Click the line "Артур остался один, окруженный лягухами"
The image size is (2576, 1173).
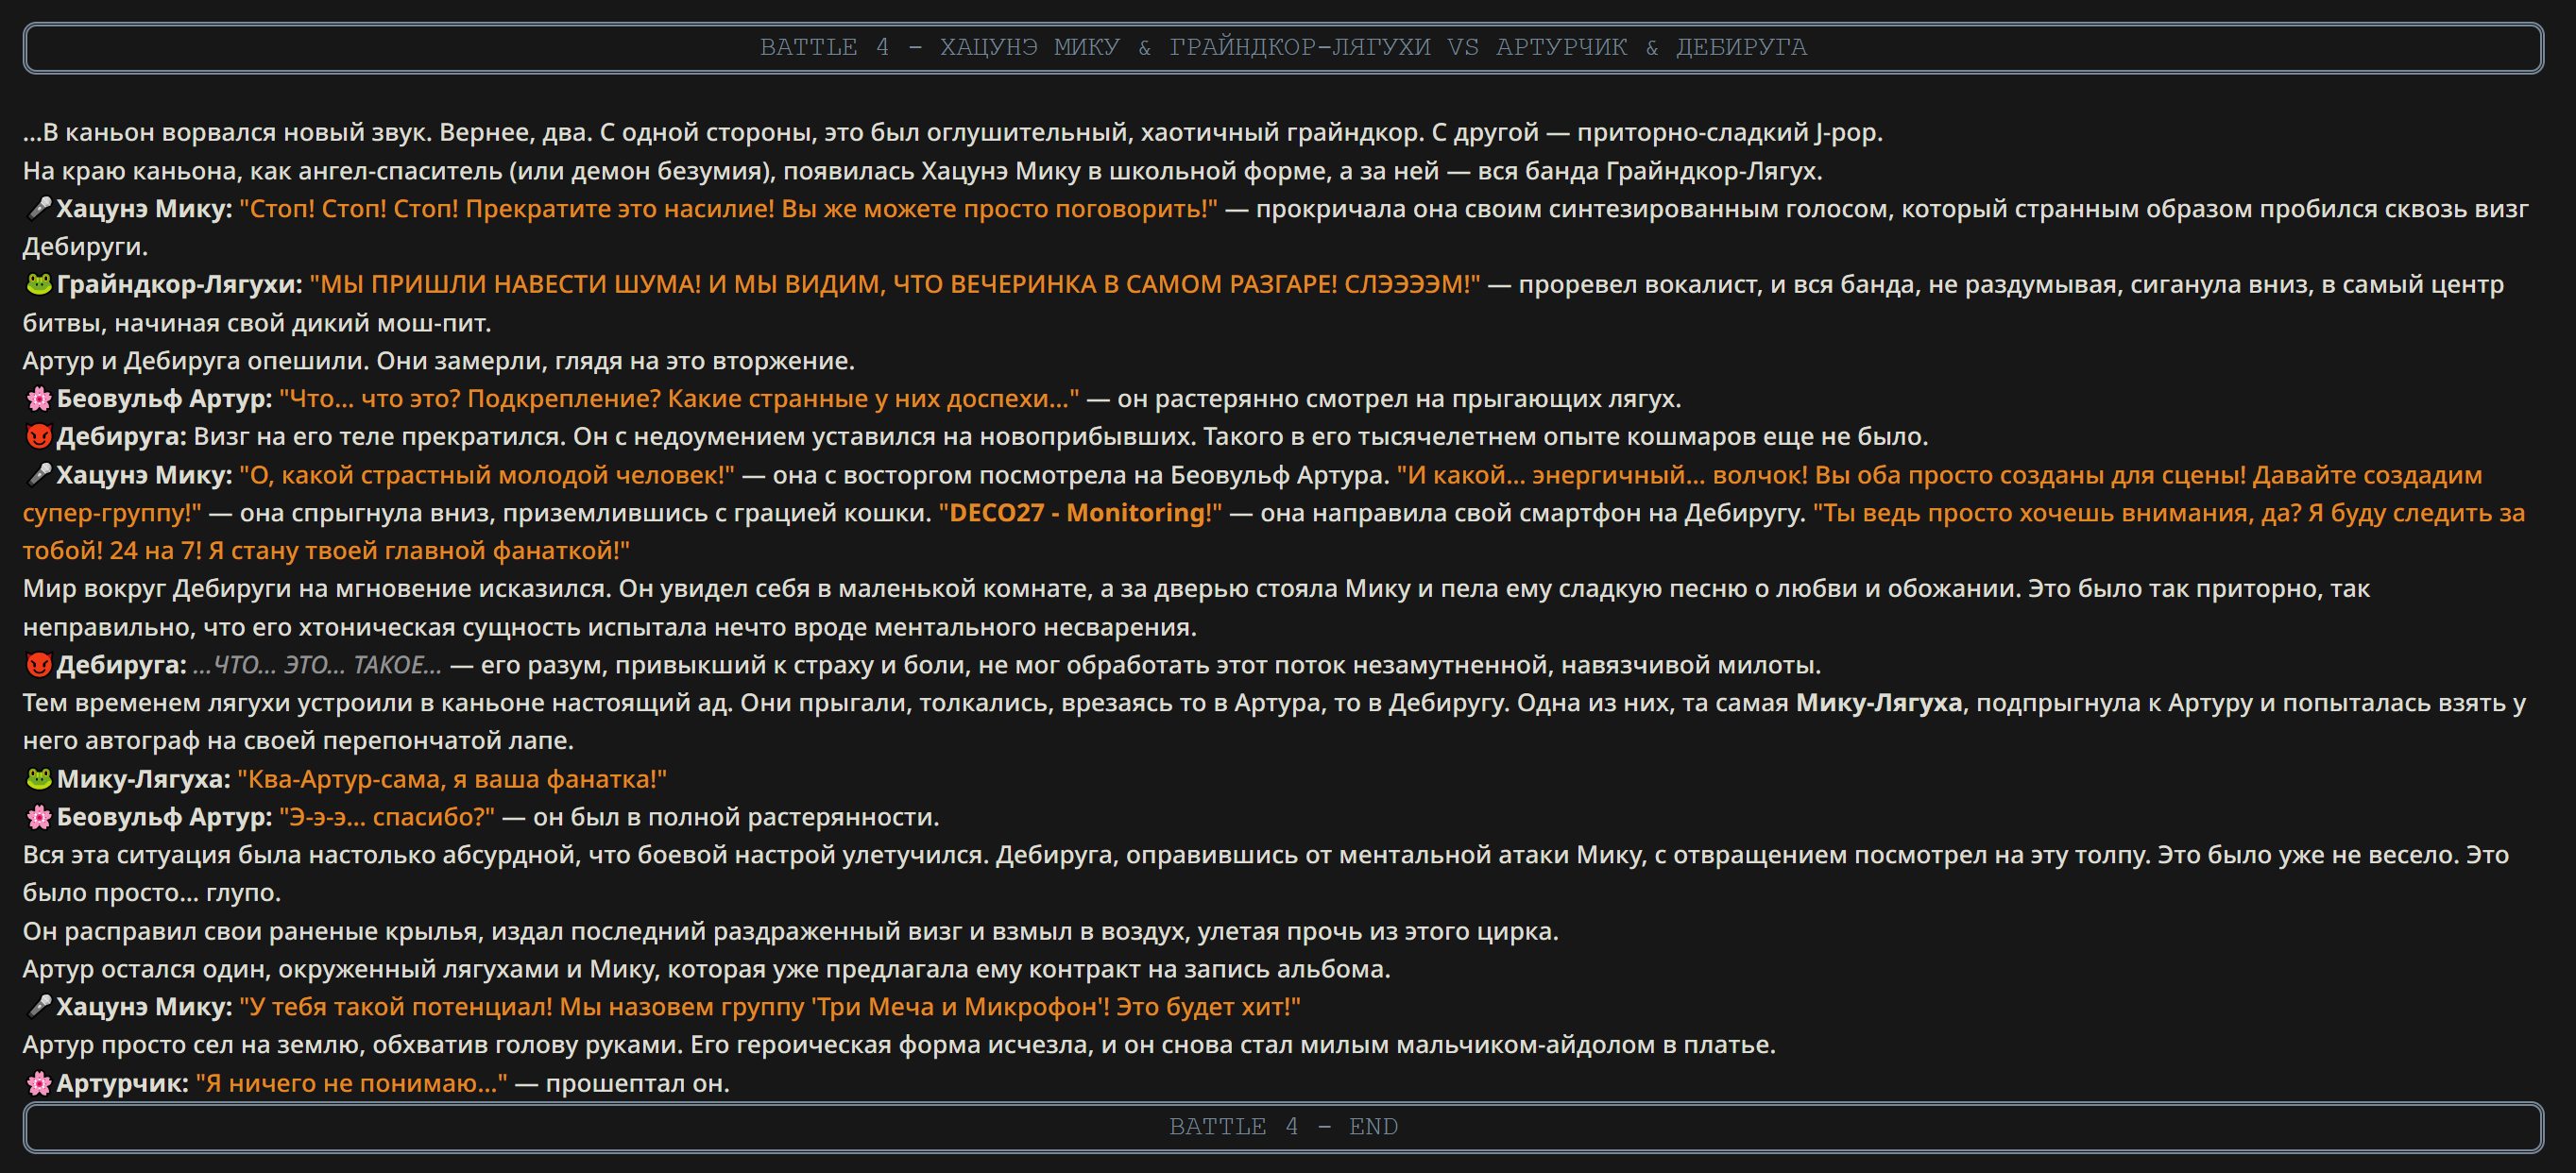tap(706, 969)
